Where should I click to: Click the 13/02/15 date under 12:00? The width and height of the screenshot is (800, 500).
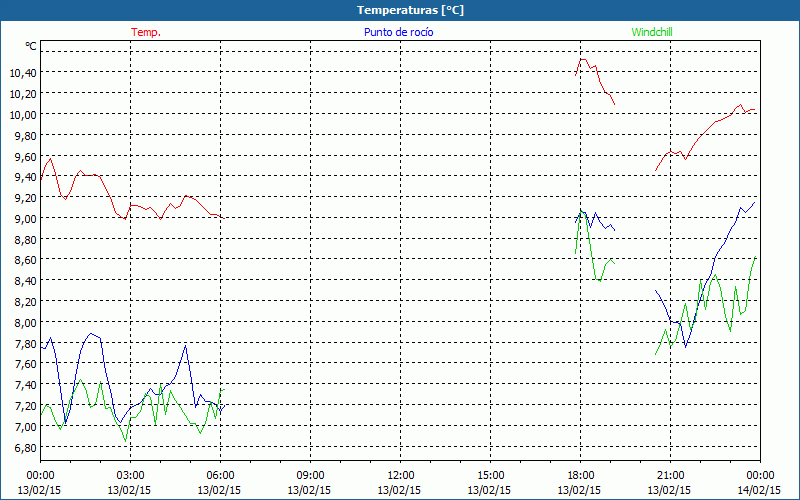tap(399, 490)
